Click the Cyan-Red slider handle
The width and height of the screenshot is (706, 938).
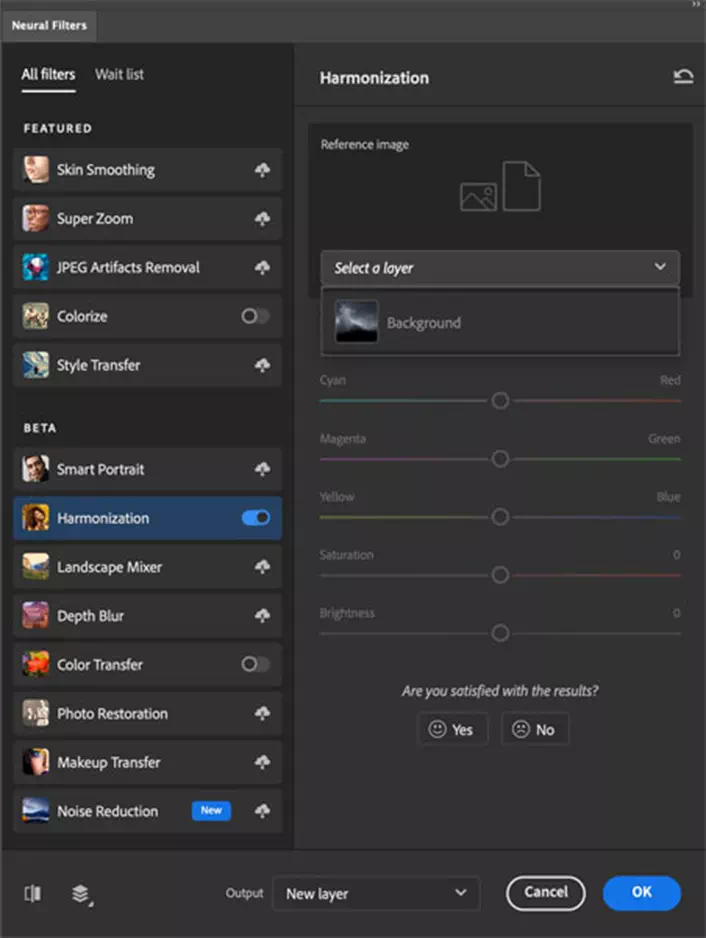tap(500, 400)
